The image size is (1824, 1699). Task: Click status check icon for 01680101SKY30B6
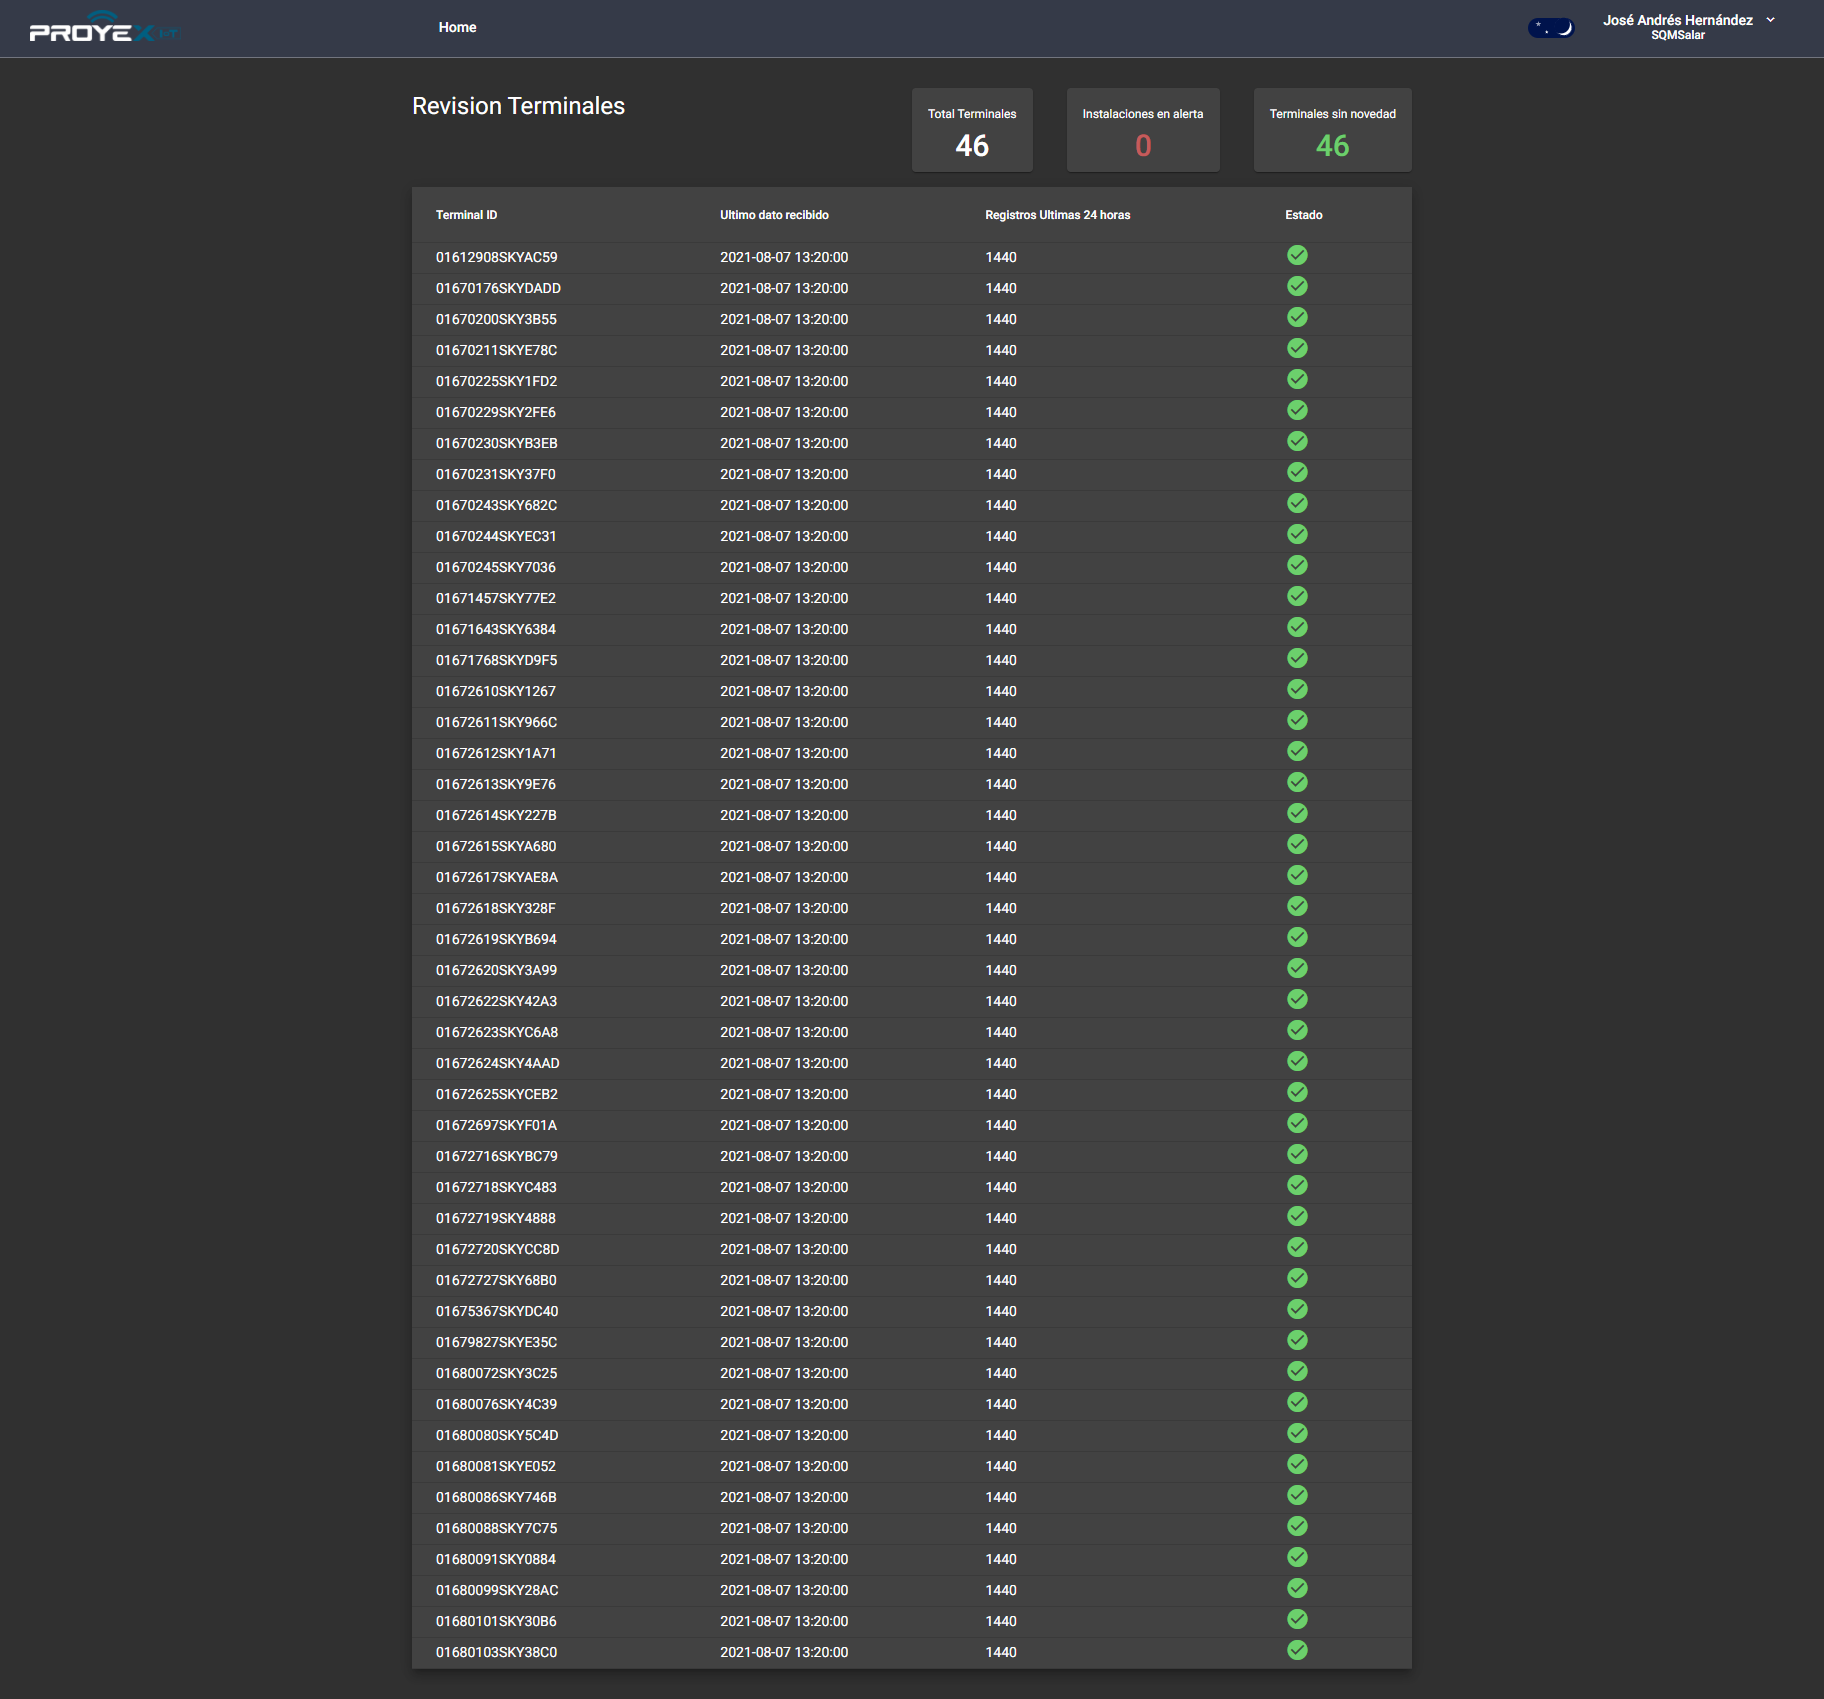click(1297, 1619)
